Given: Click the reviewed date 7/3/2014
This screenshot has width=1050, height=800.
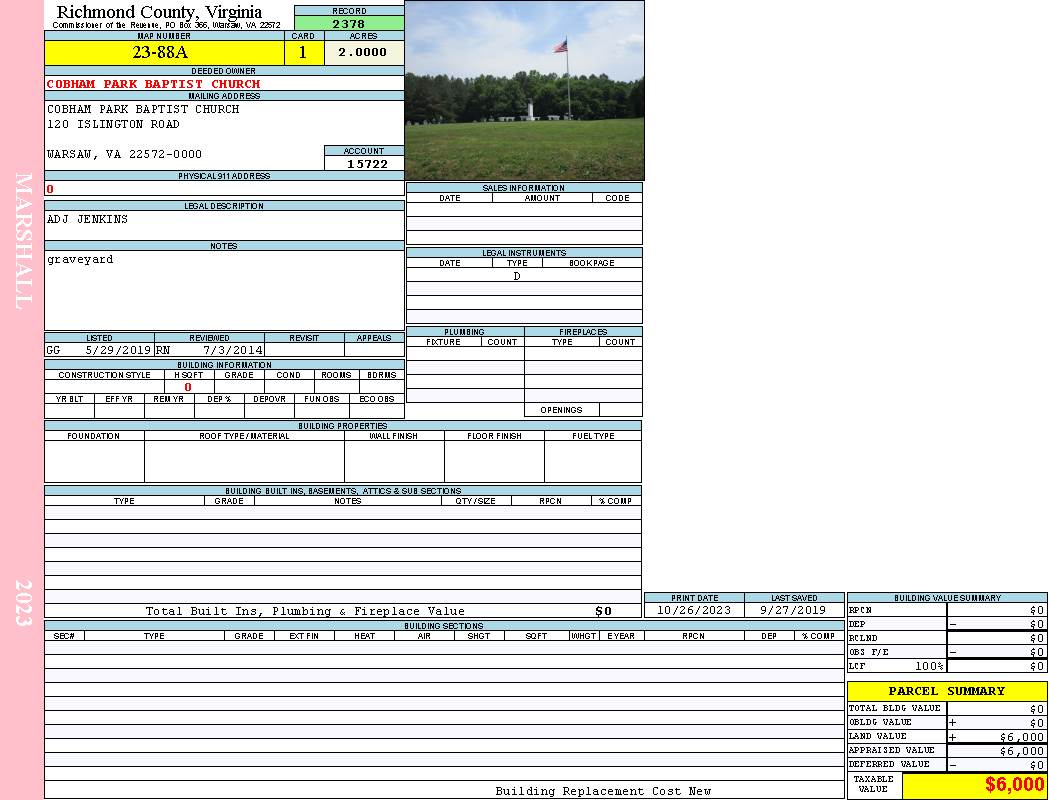Looking at the screenshot, I should pyautogui.click(x=232, y=351).
